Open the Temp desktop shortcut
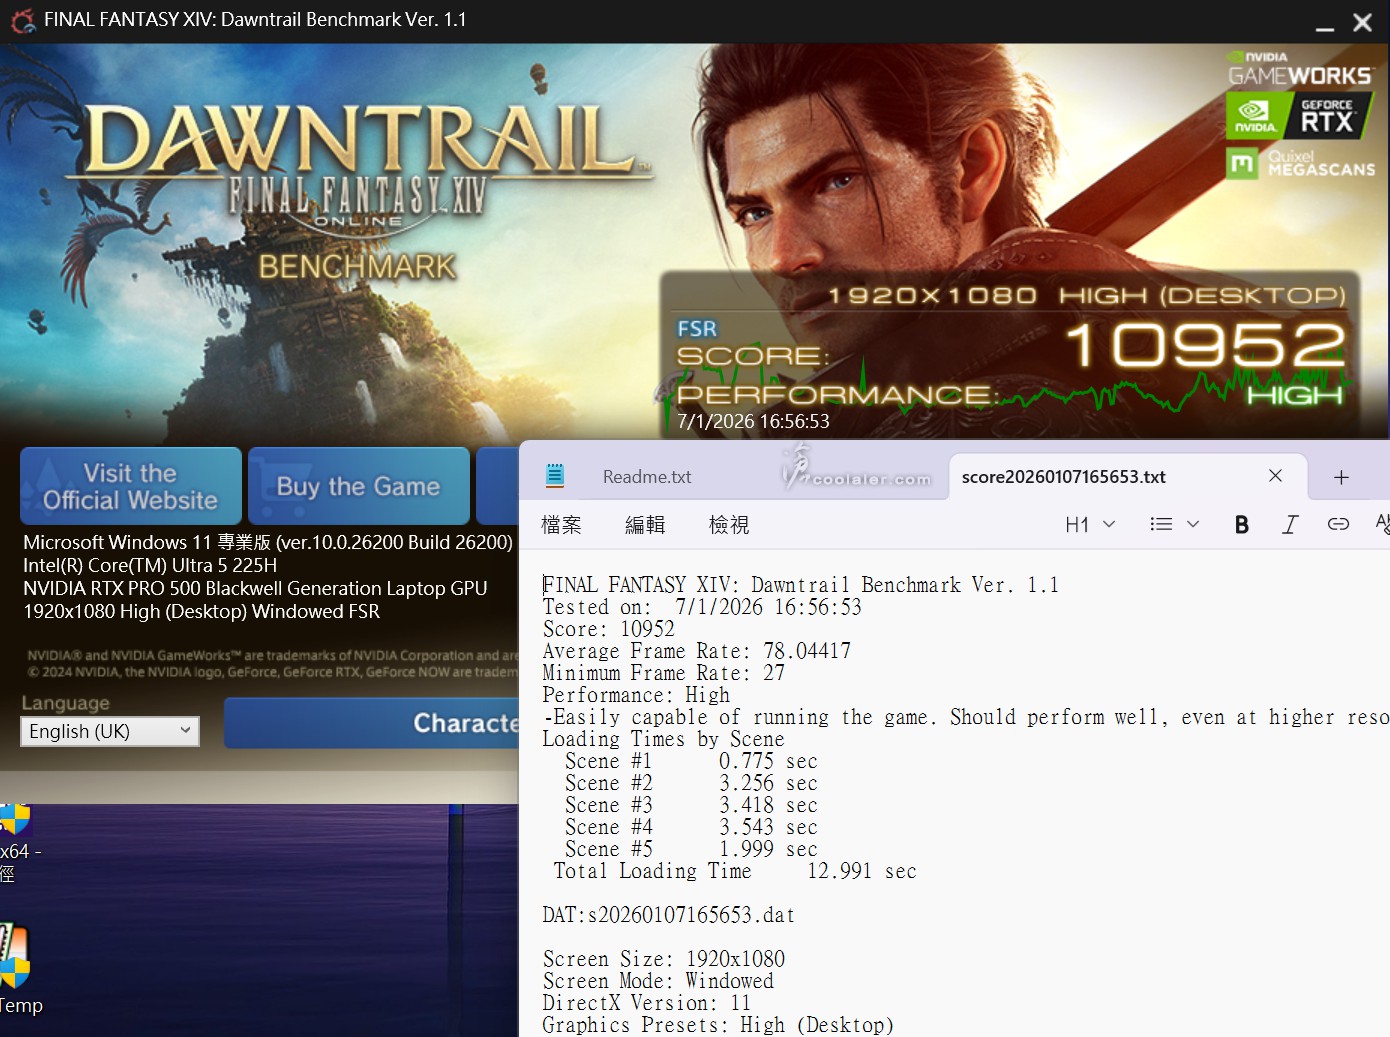Image resolution: width=1390 pixels, height=1037 pixels. pos(16,960)
